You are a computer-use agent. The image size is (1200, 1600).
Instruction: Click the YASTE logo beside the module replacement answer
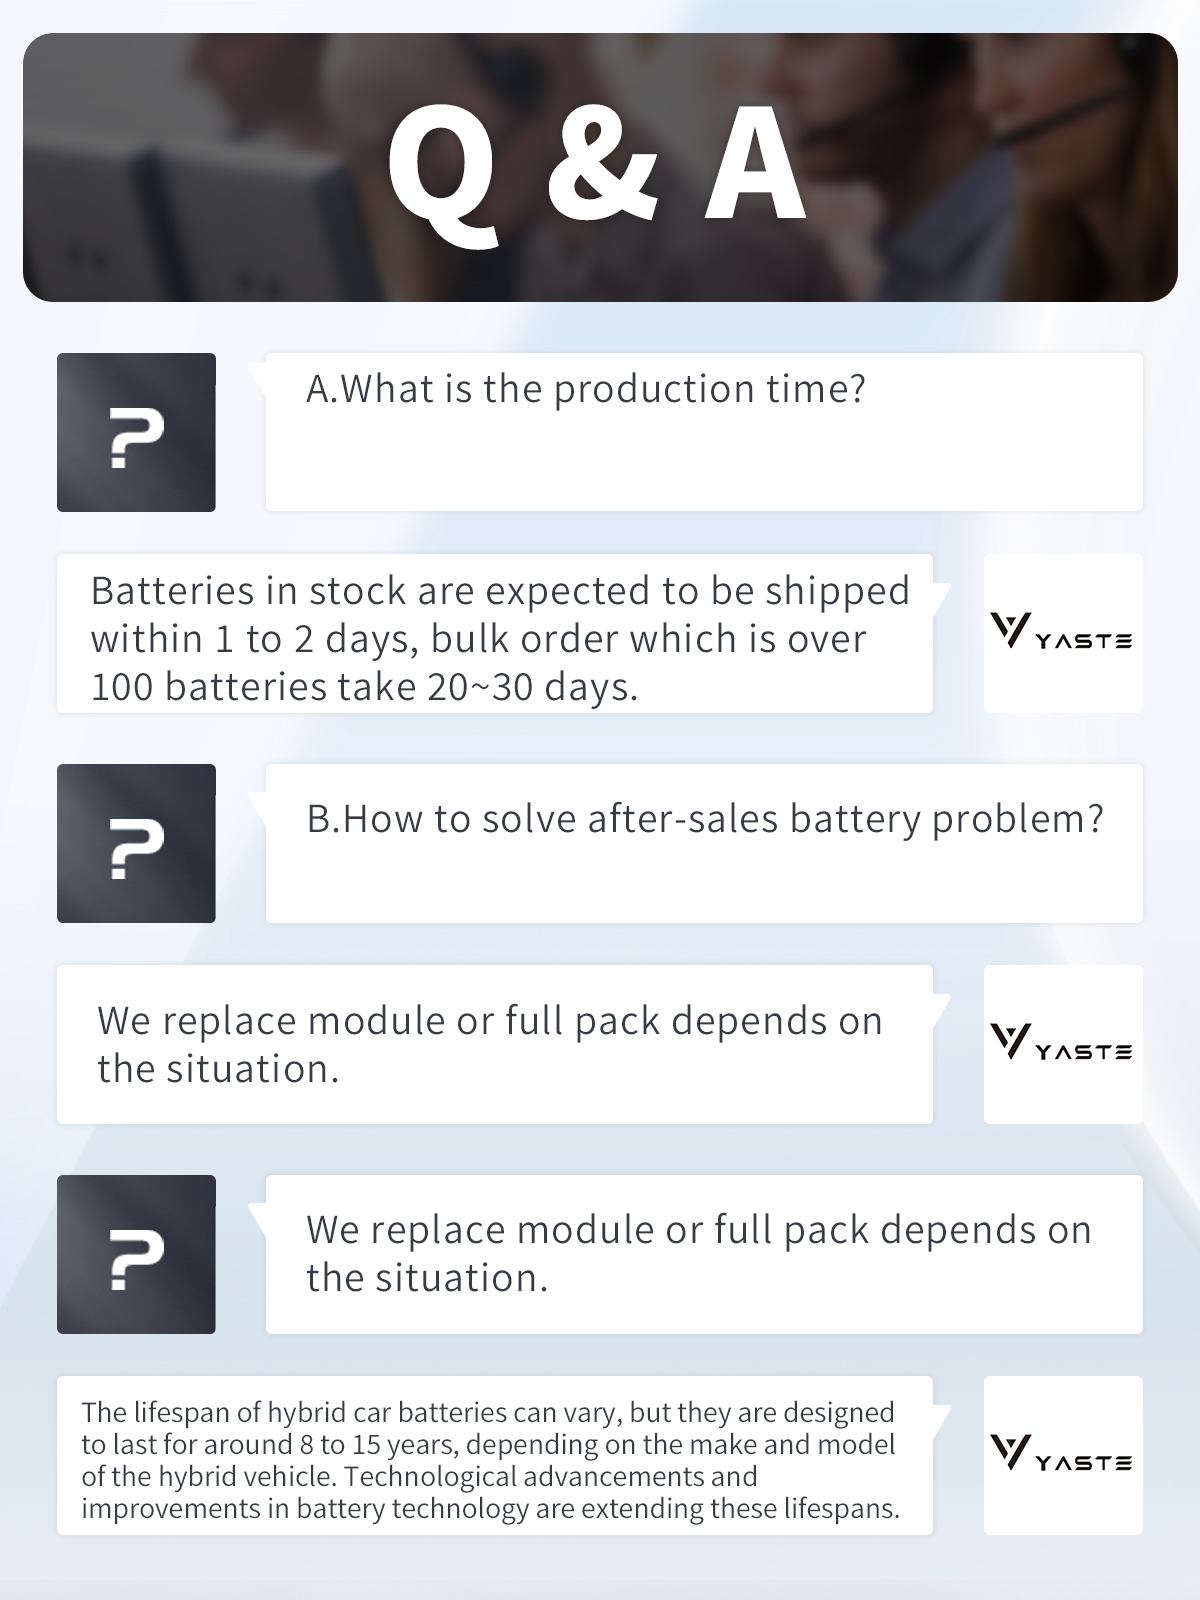coord(1063,1044)
